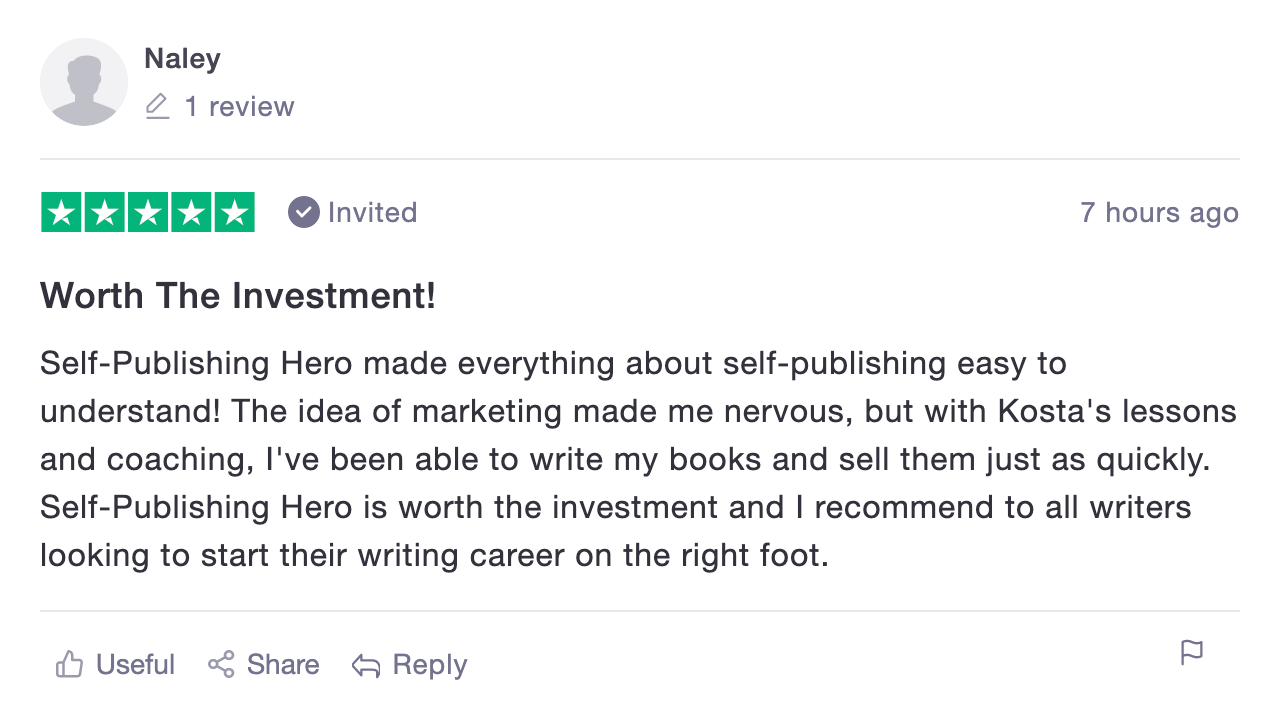Click the "Invited" label text
1278x720 pixels.
click(x=372, y=212)
